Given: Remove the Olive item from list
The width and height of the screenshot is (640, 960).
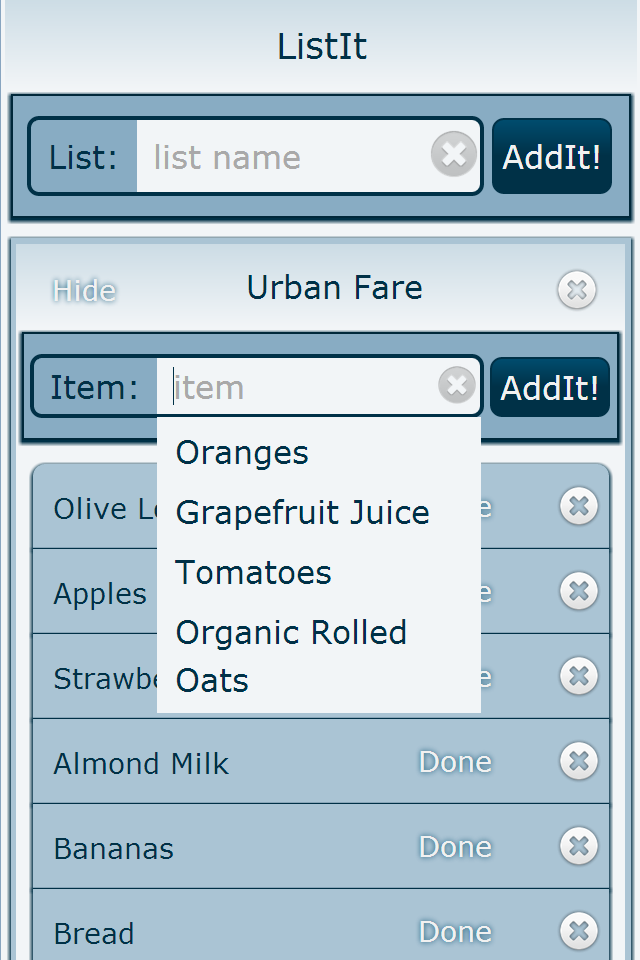Looking at the screenshot, I should [578, 506].
